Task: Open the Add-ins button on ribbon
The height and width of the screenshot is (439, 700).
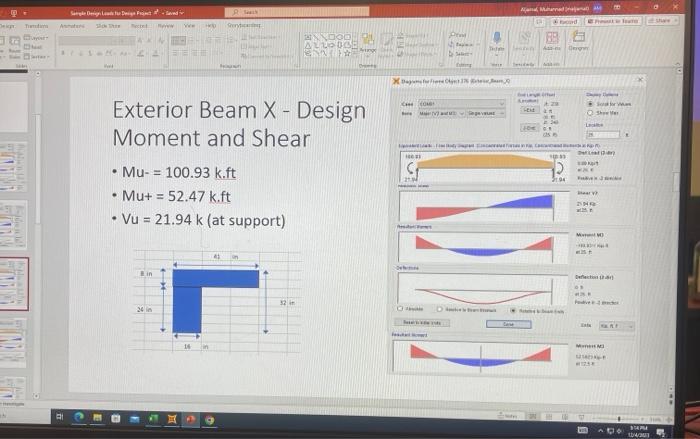Action: (552, 41)
